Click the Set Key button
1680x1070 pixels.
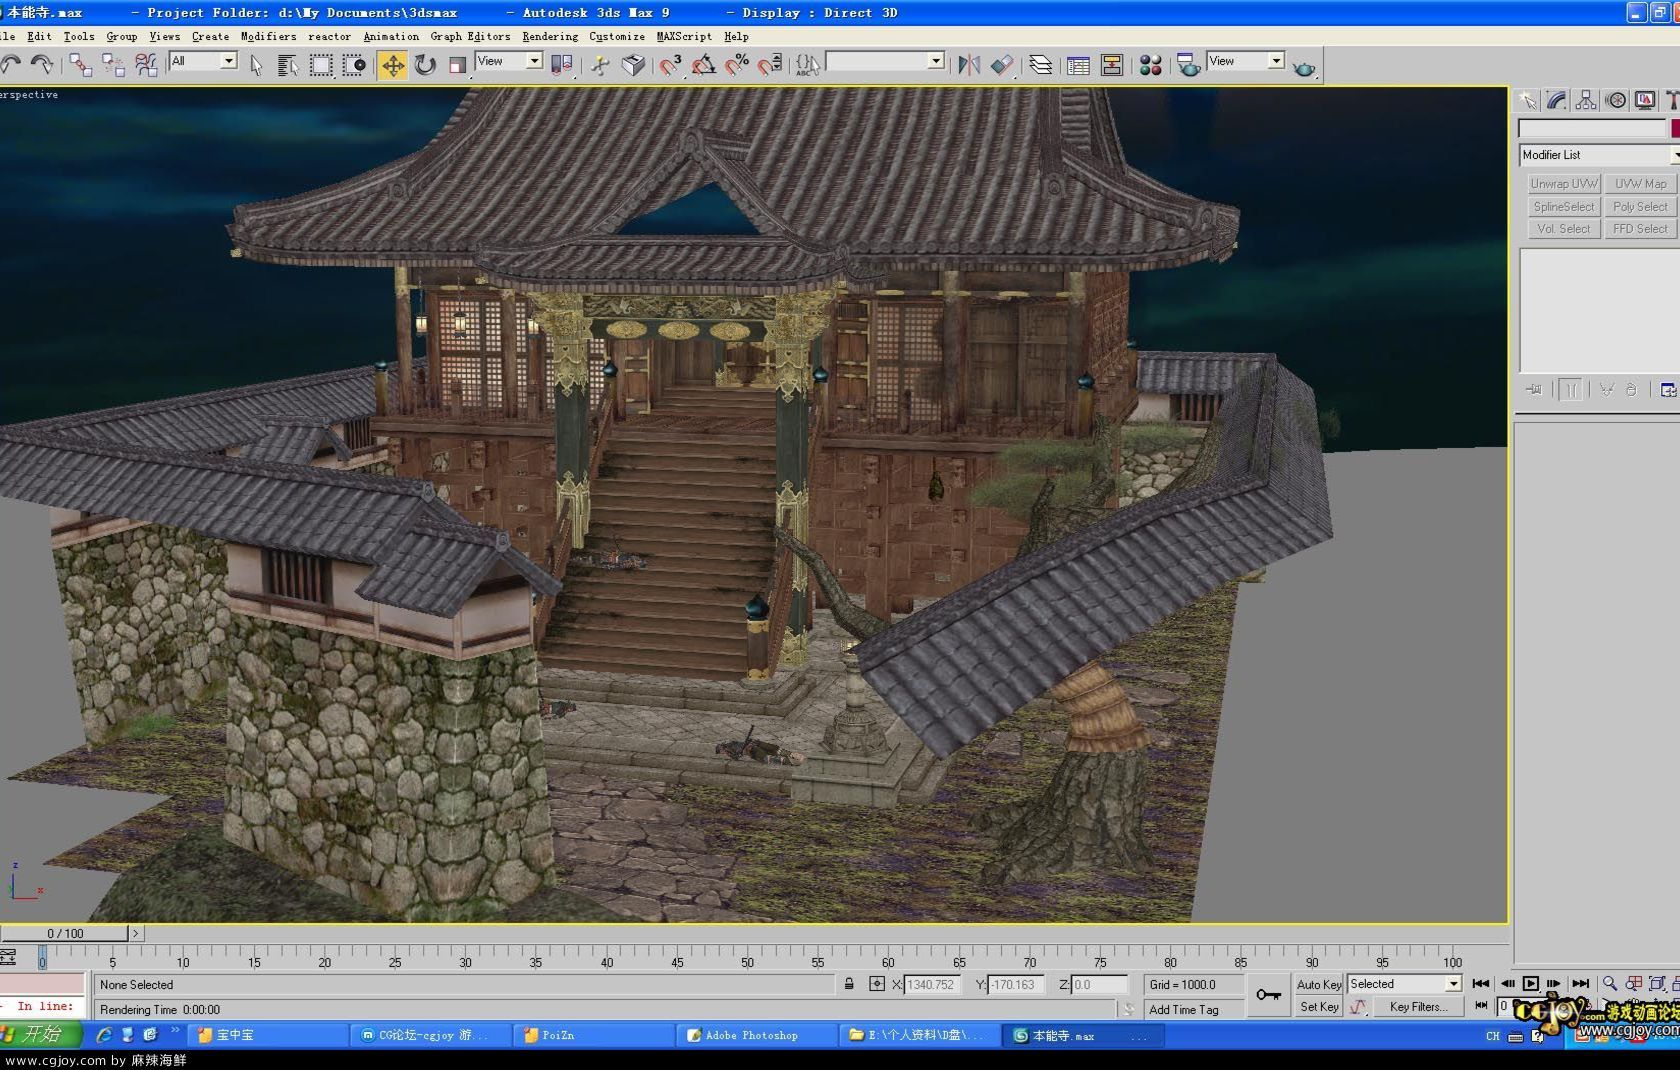pos(1319,1007)
